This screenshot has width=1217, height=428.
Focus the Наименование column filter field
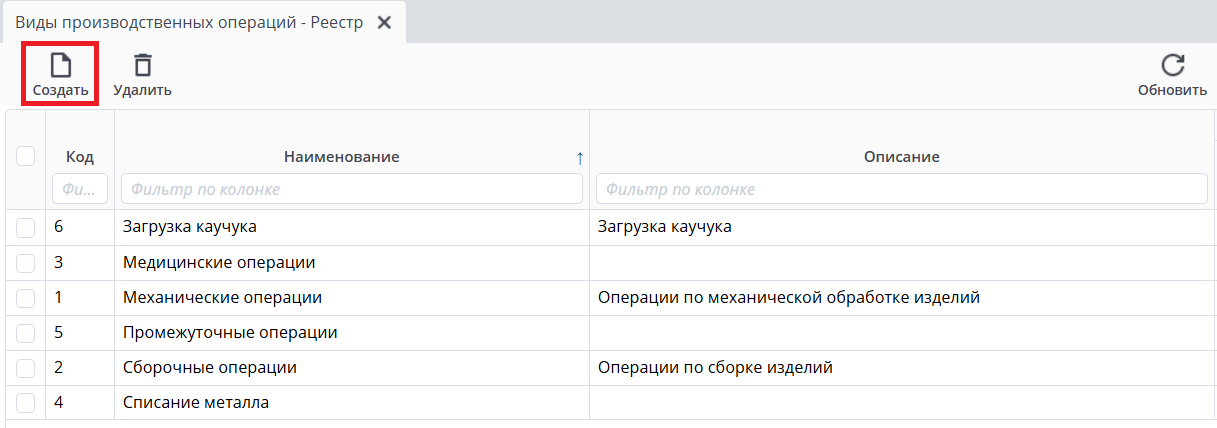(x=351, y=189)
